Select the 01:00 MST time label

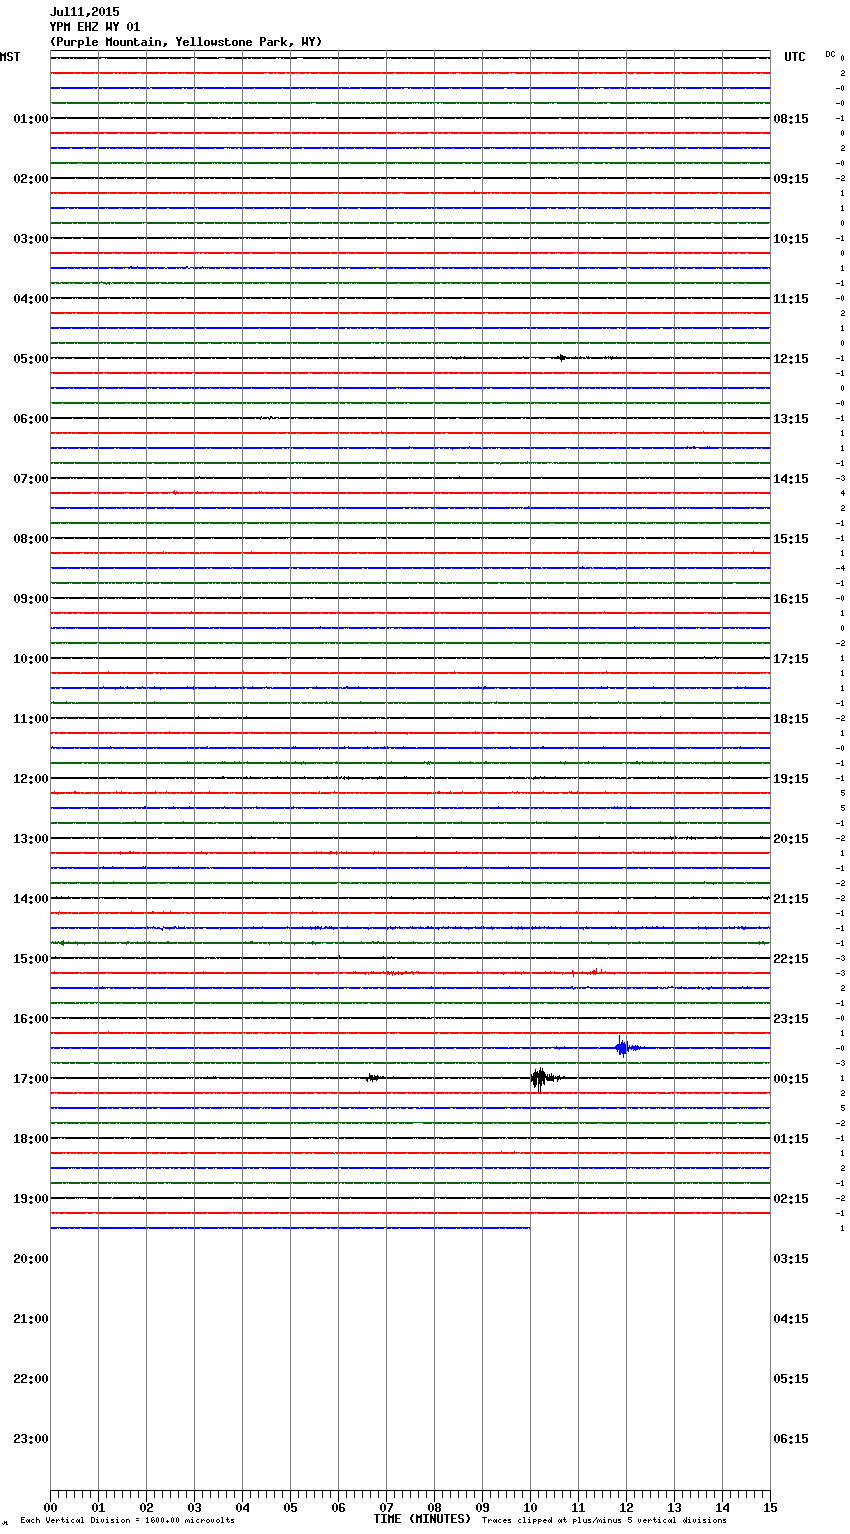click(x=31, y=119)
